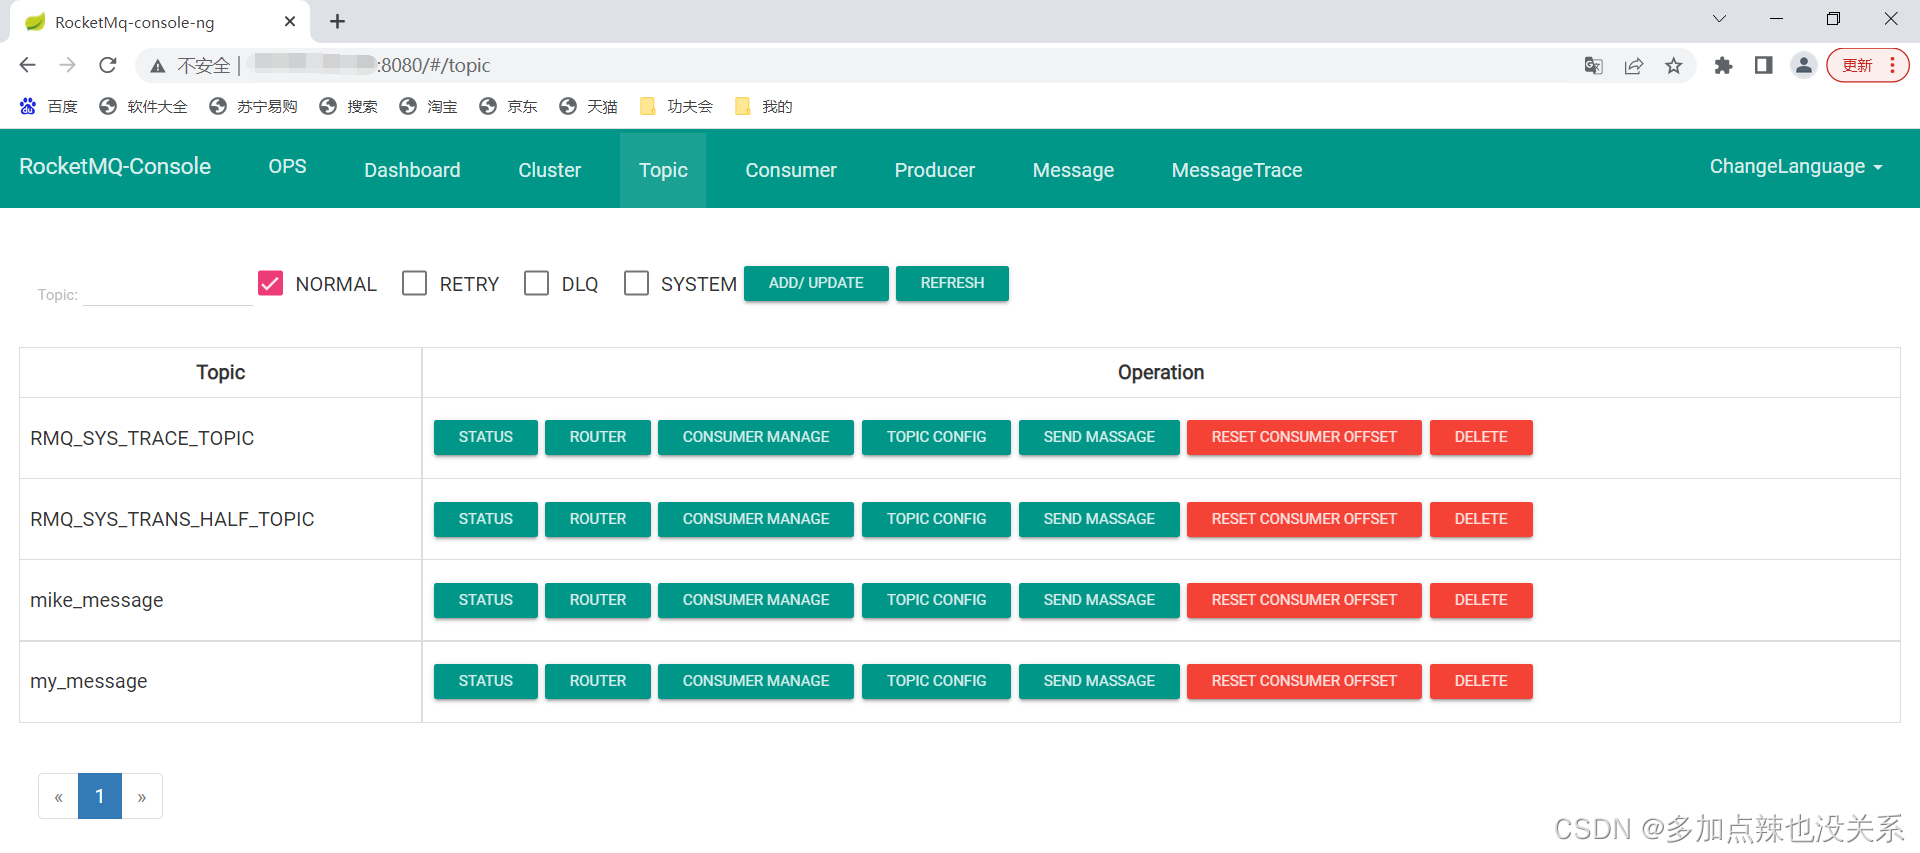The image size is (1920, 853).
Task: Enable the SYSTEM checkbox
Action: pyautogui.click(x=636, y=283)
